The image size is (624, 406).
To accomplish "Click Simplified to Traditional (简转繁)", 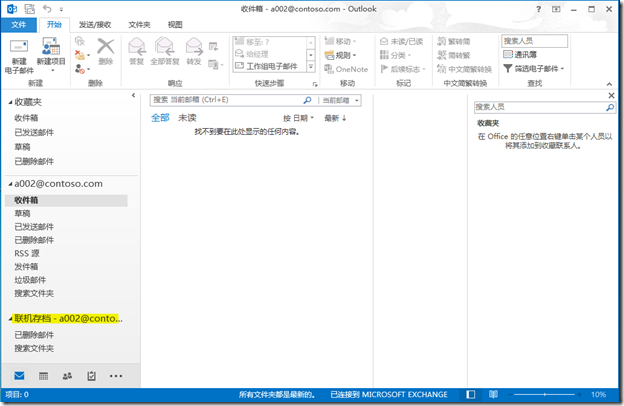I will [x=454, y=55].
